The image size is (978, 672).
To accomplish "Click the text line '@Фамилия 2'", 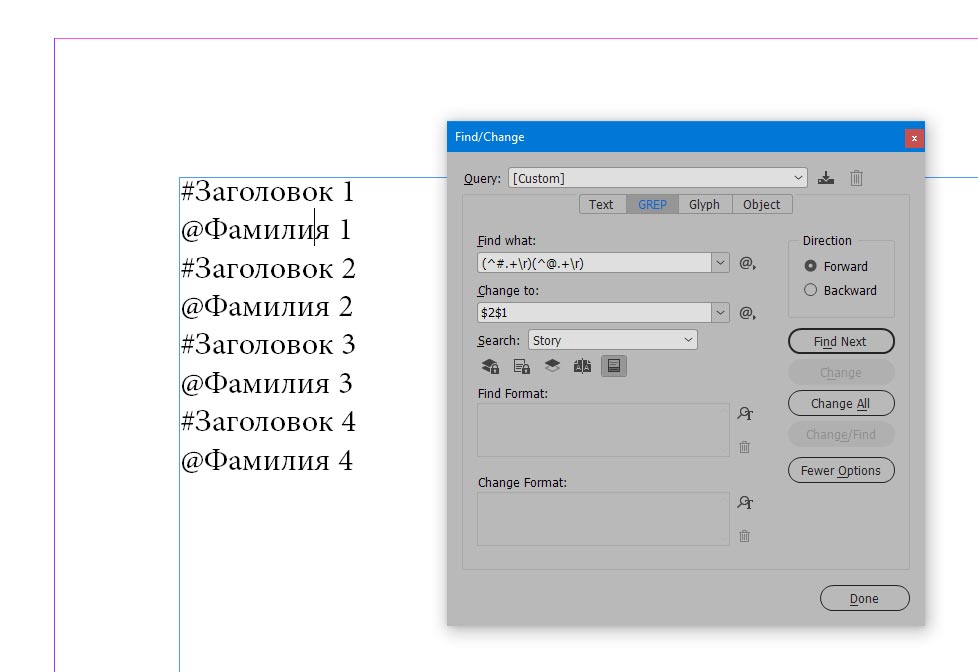I will point(267,307).
